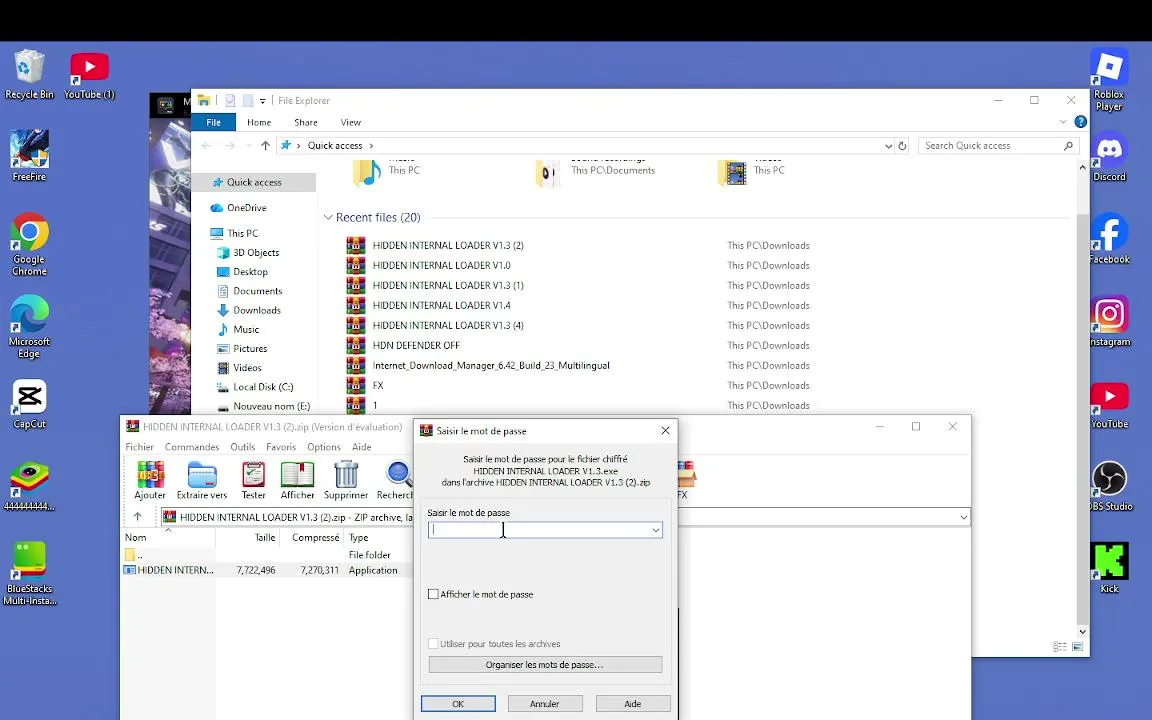Open the BlueStacks Multi-Instance icon
This screenshot has height=720, width=1152.
pyautogui.click(x=29, y=574)
